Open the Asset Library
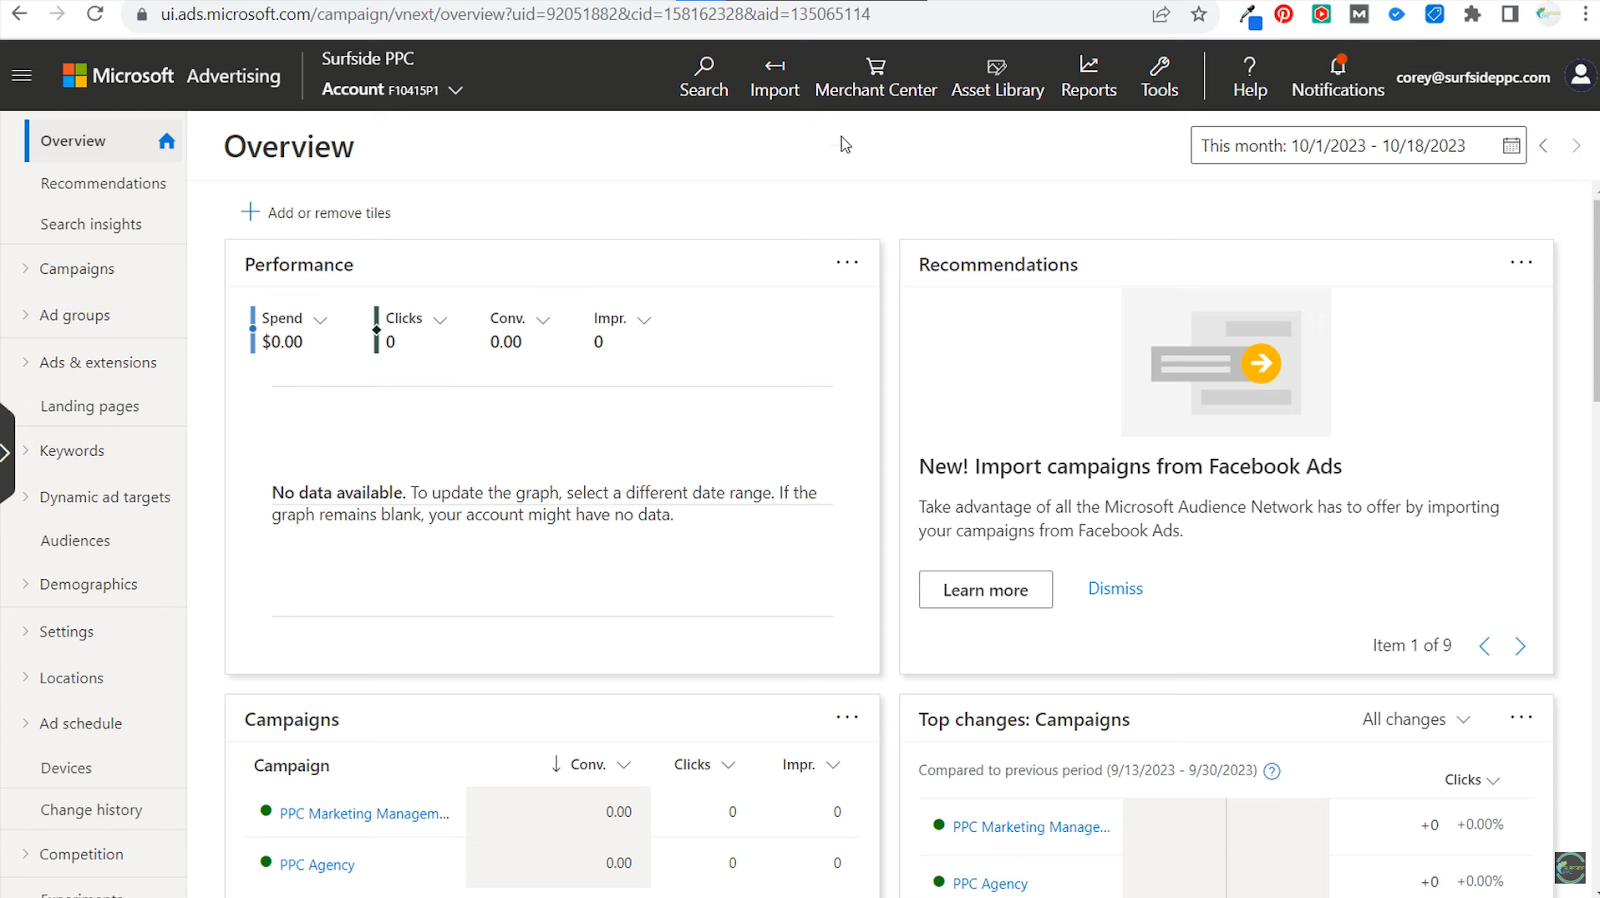This screenshot has height=898, width=1600. pos(998,77)
